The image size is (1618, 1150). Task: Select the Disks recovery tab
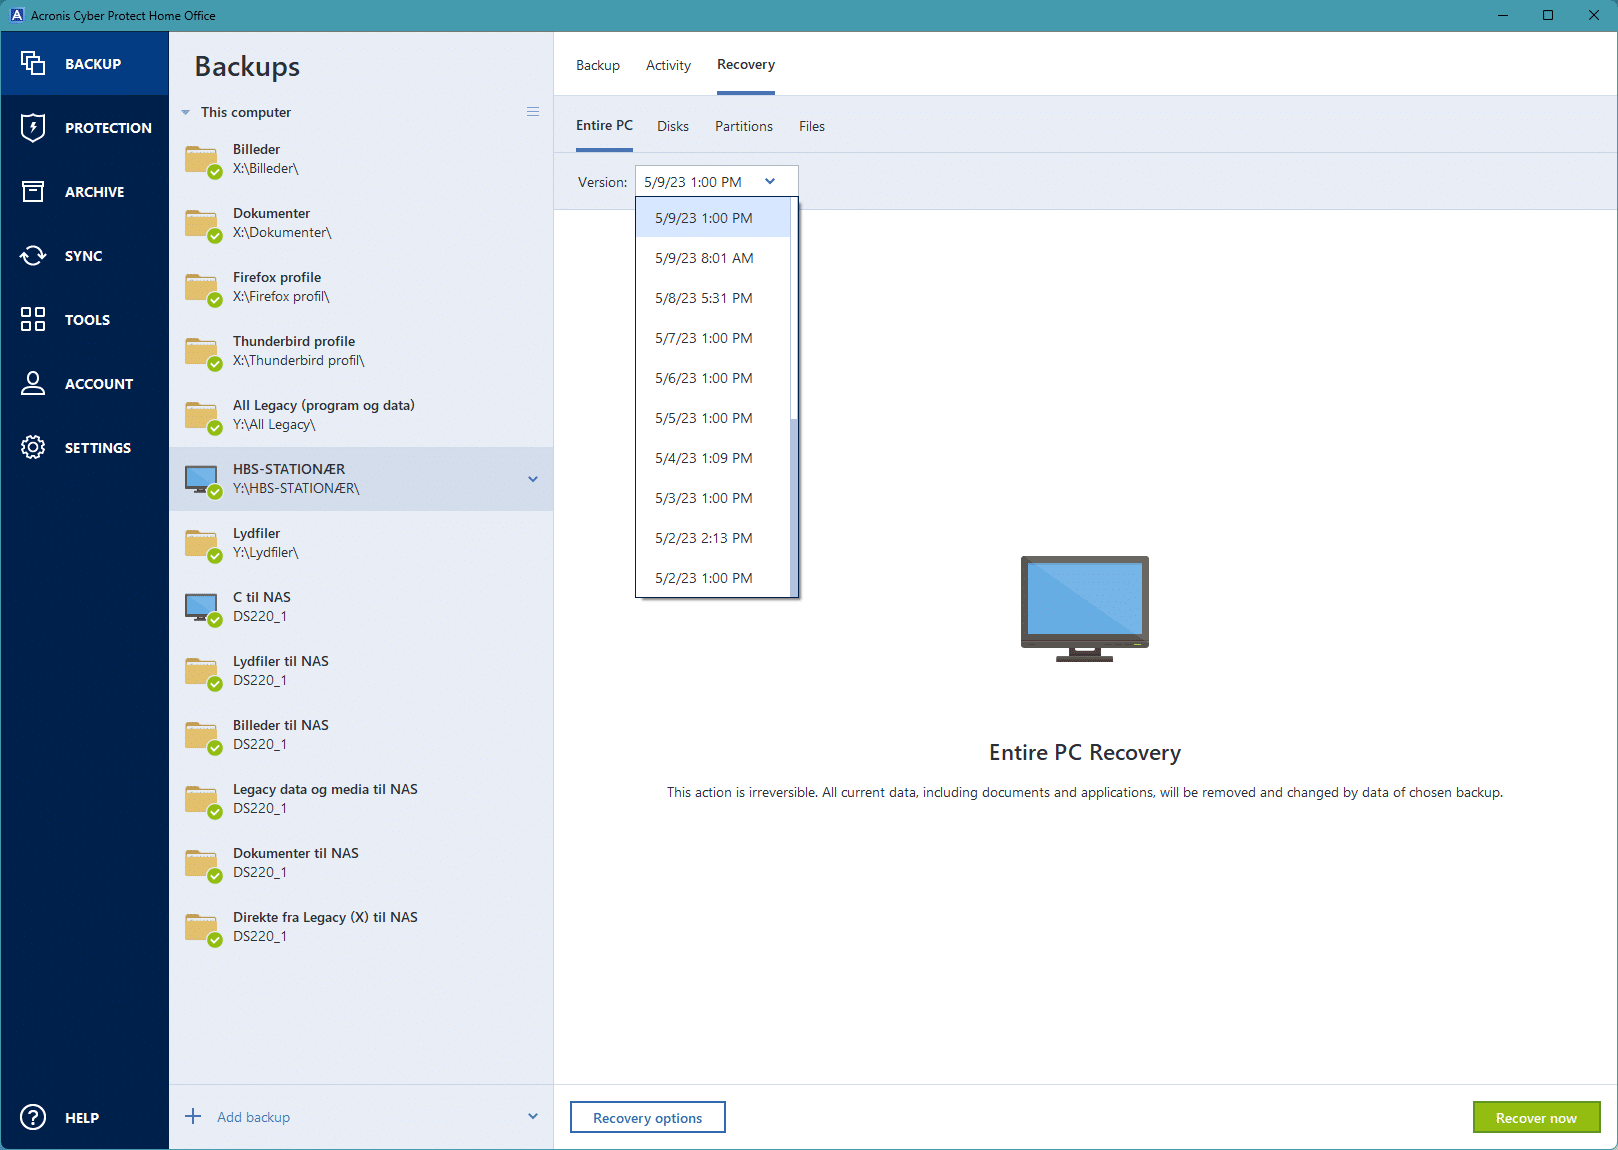click(673, 126)
